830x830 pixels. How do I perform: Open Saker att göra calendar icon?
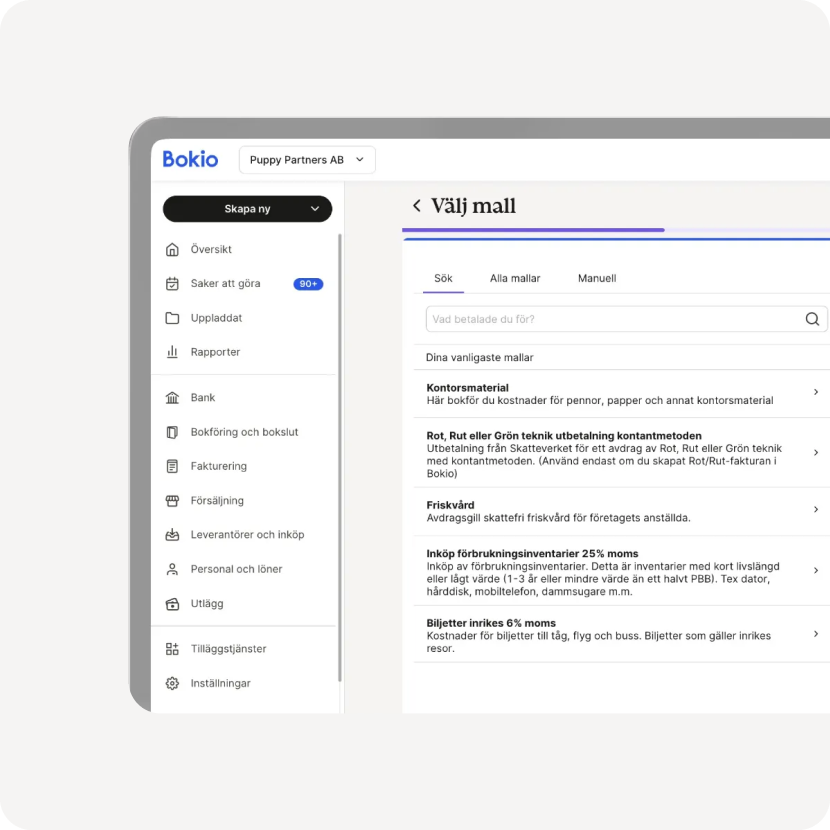click(172, 284)
